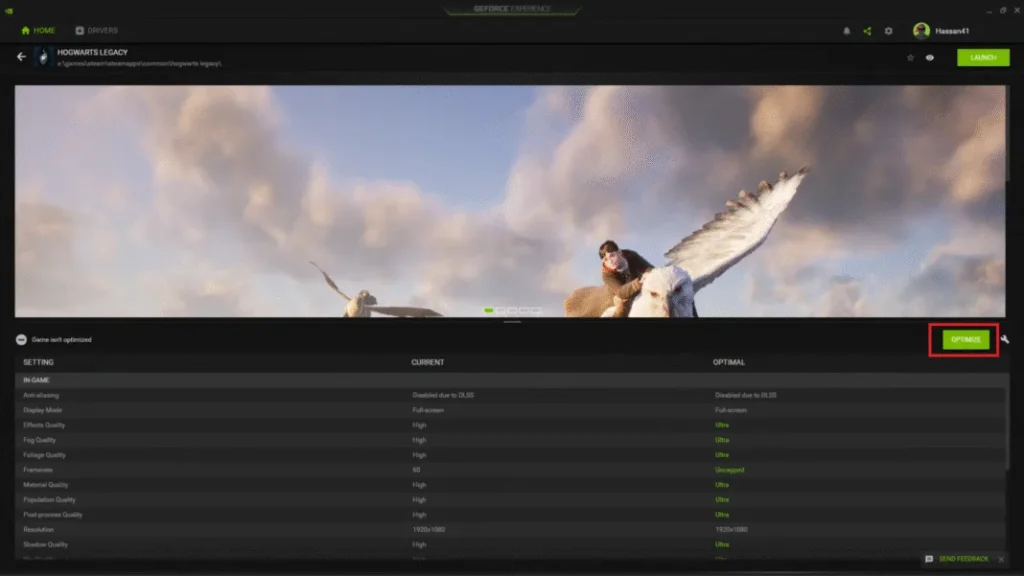
Task: Collapse the IN-GAME settings section header
Action: pyautogui.click(x=40, y=380)
